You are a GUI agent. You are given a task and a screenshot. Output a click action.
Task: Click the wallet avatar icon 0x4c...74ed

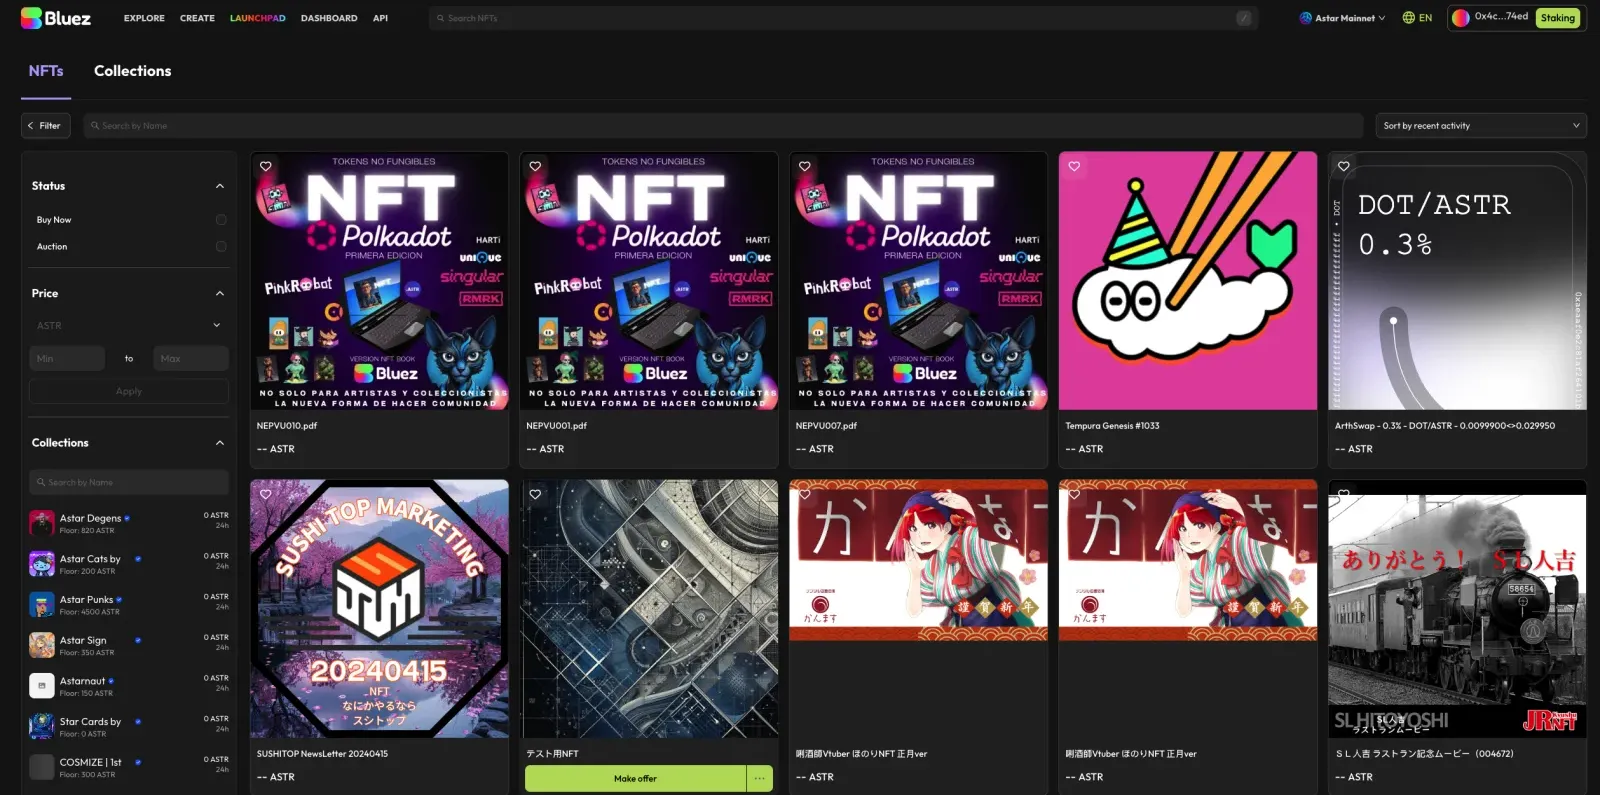point(1461,18)
